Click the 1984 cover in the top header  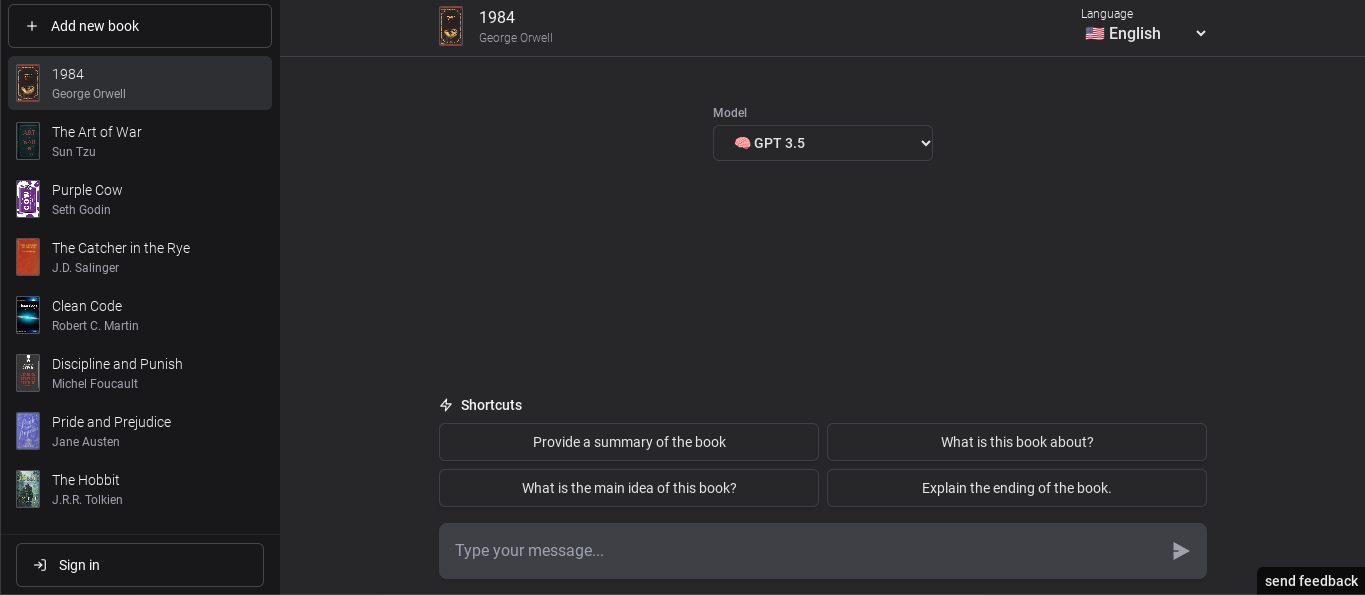451,26
